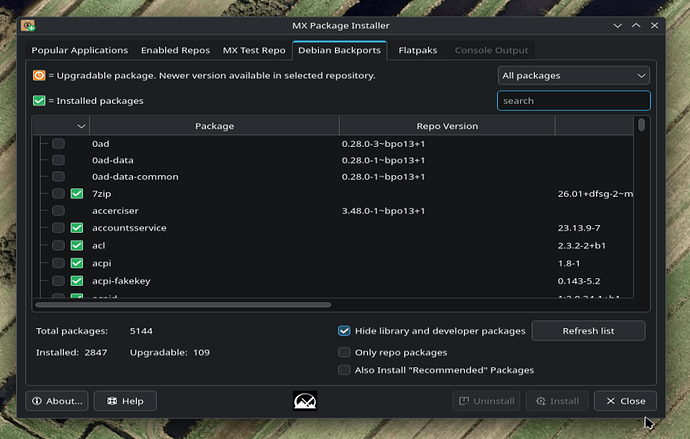Click the green installed icon beside acpi-fakekey
Screen dimensions: 690x439
point(77,281)
